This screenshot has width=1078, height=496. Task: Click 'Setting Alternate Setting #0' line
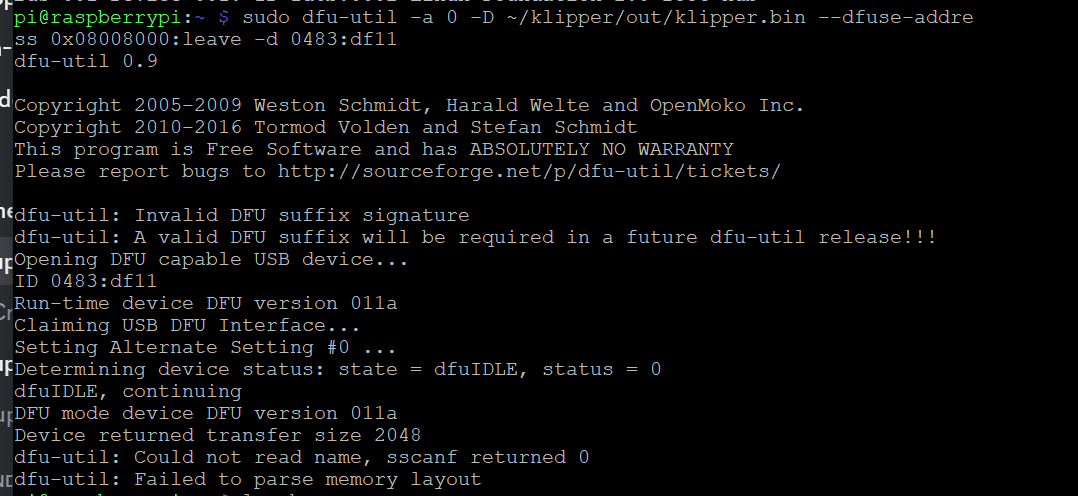206,347
